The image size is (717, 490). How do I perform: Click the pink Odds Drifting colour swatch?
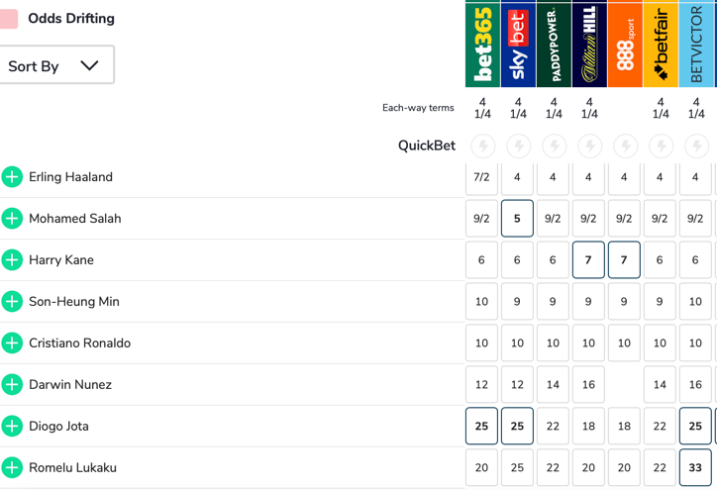[8, 18]
